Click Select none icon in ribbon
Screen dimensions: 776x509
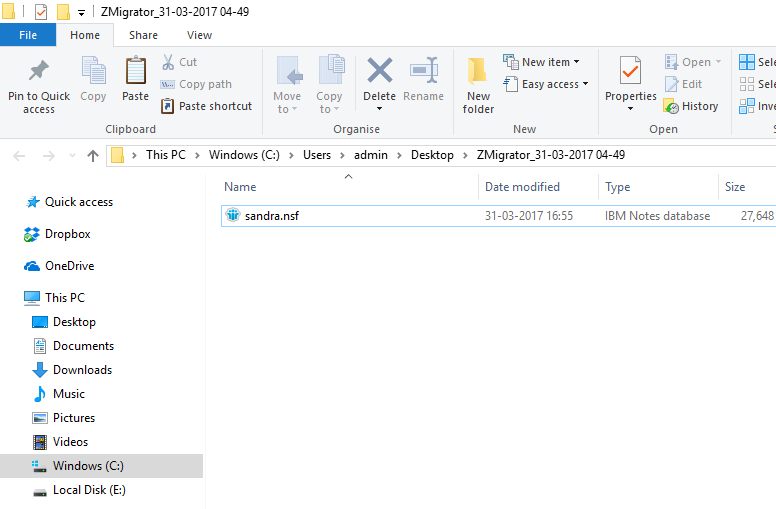pos(747,84)
